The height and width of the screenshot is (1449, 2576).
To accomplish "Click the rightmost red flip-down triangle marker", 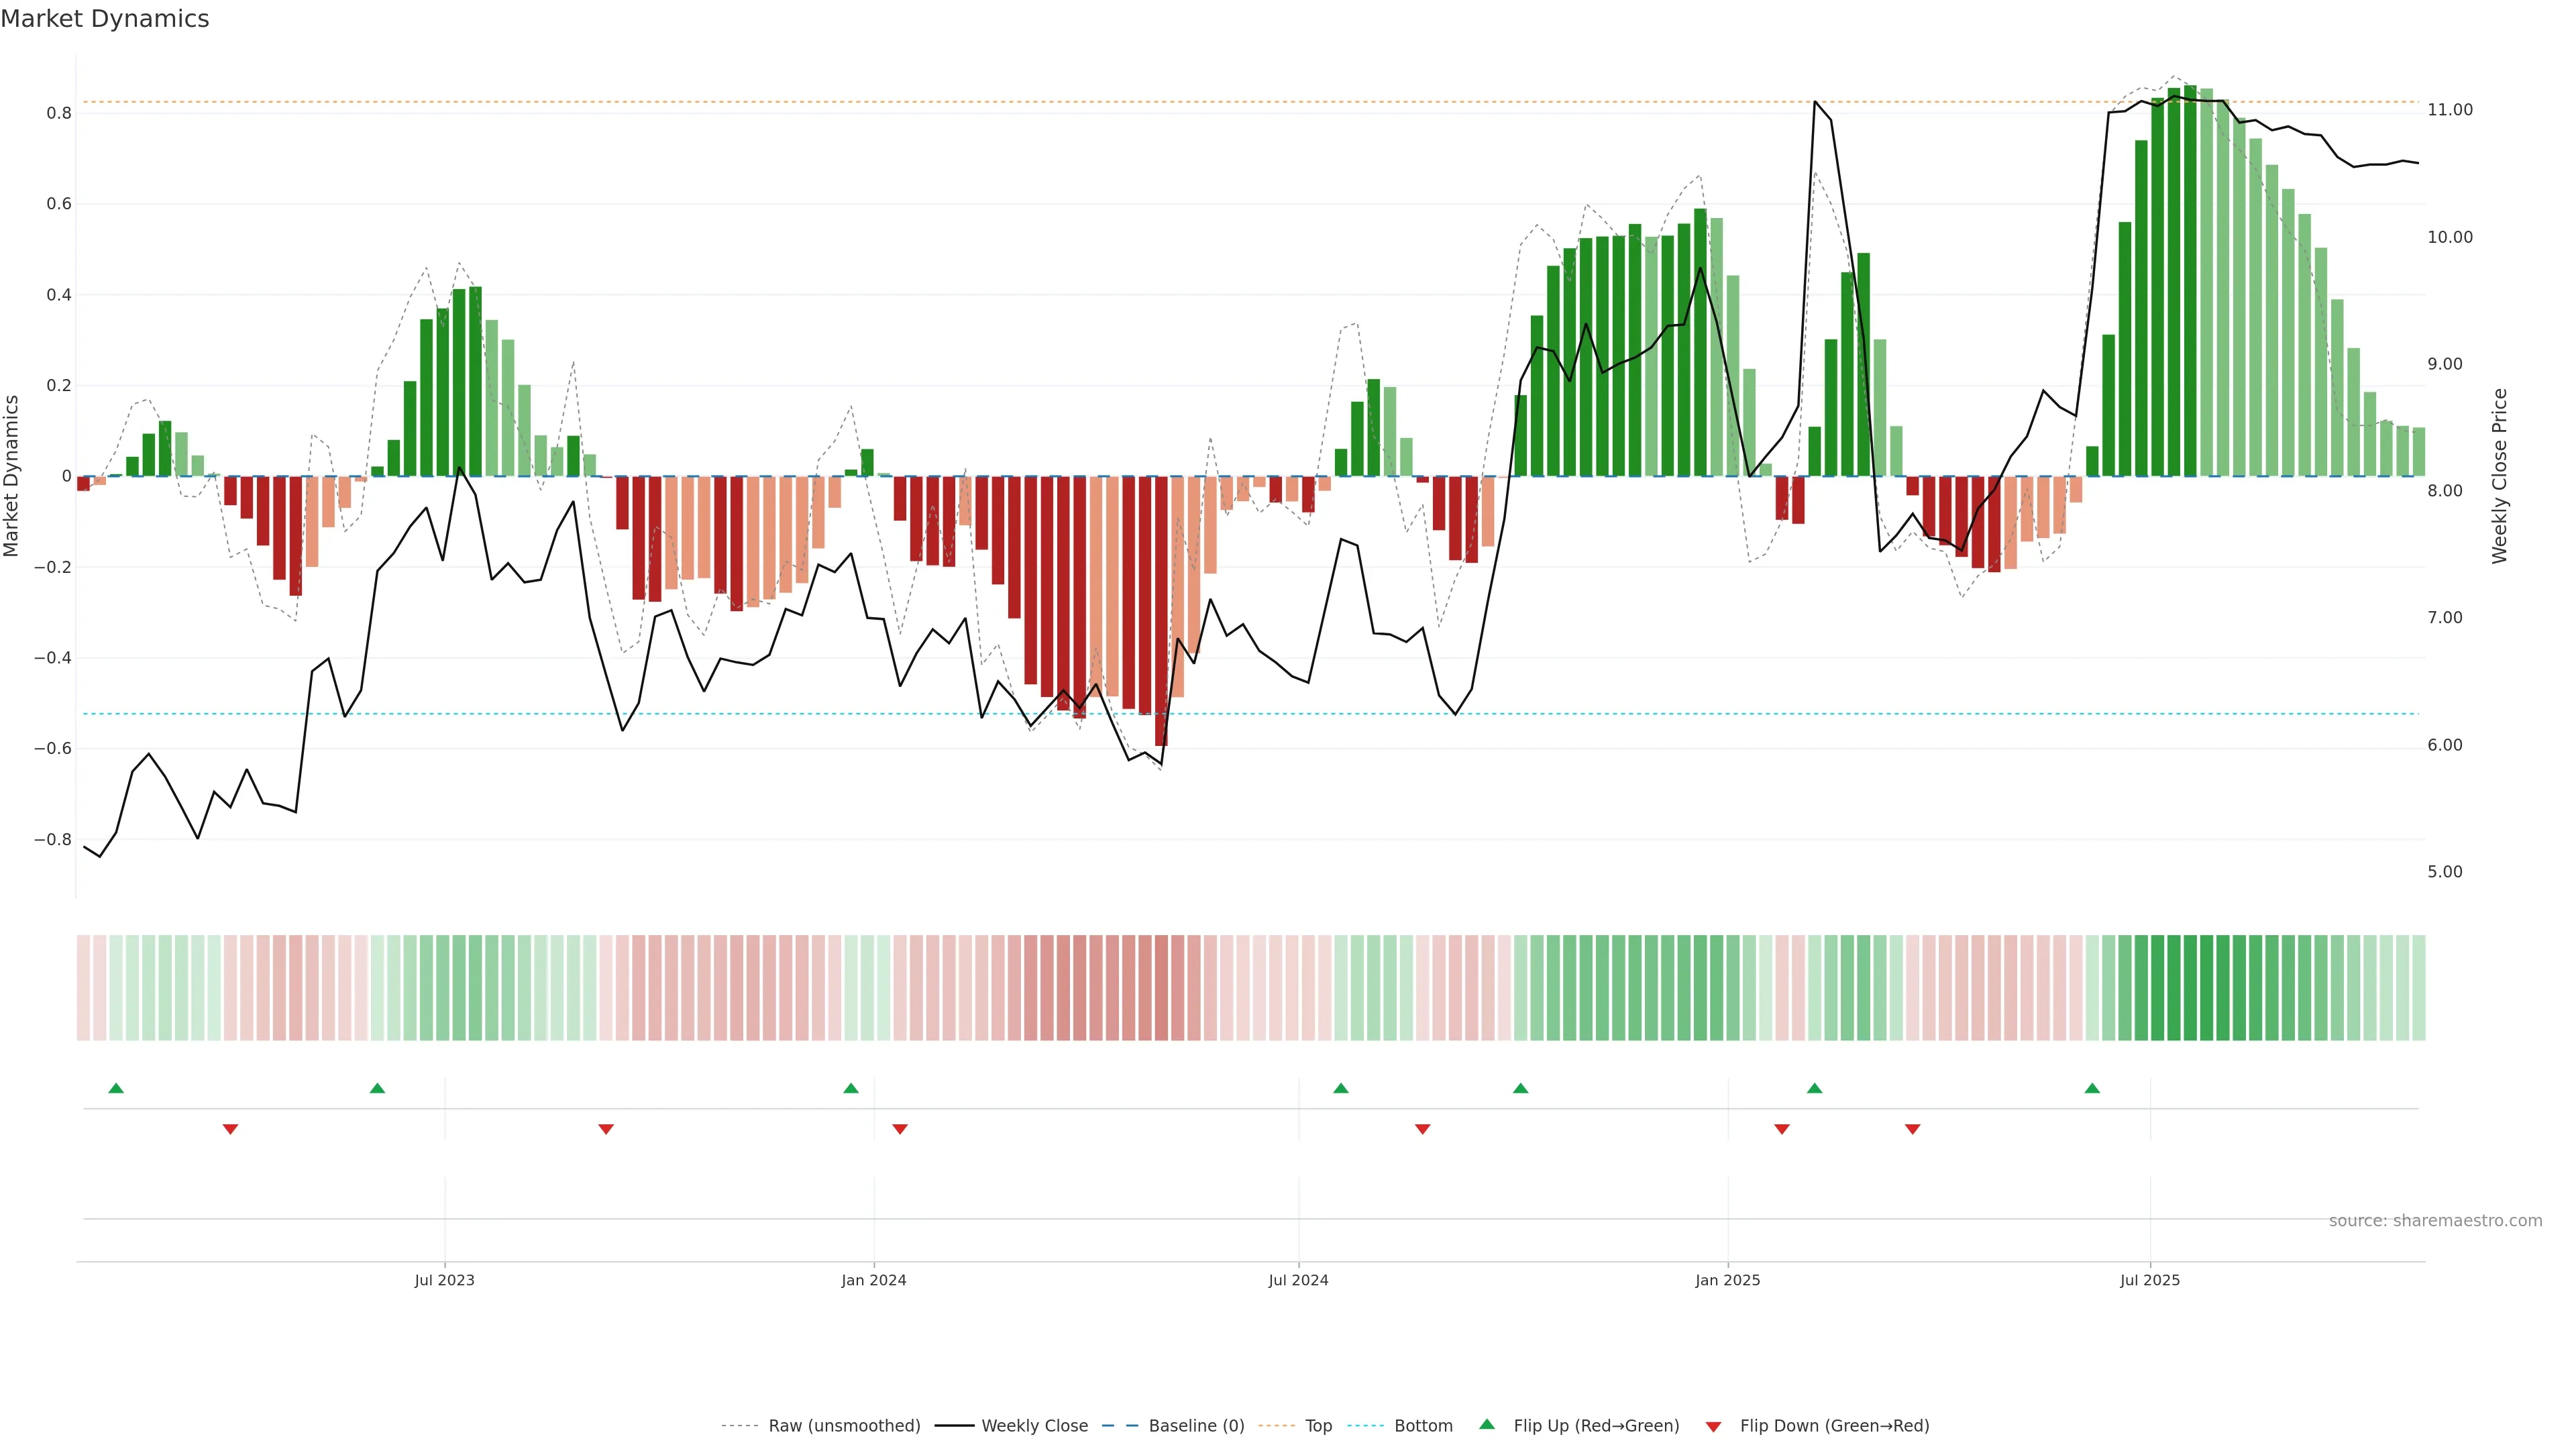I will pyautogui.click(x=1913, y=1129).
